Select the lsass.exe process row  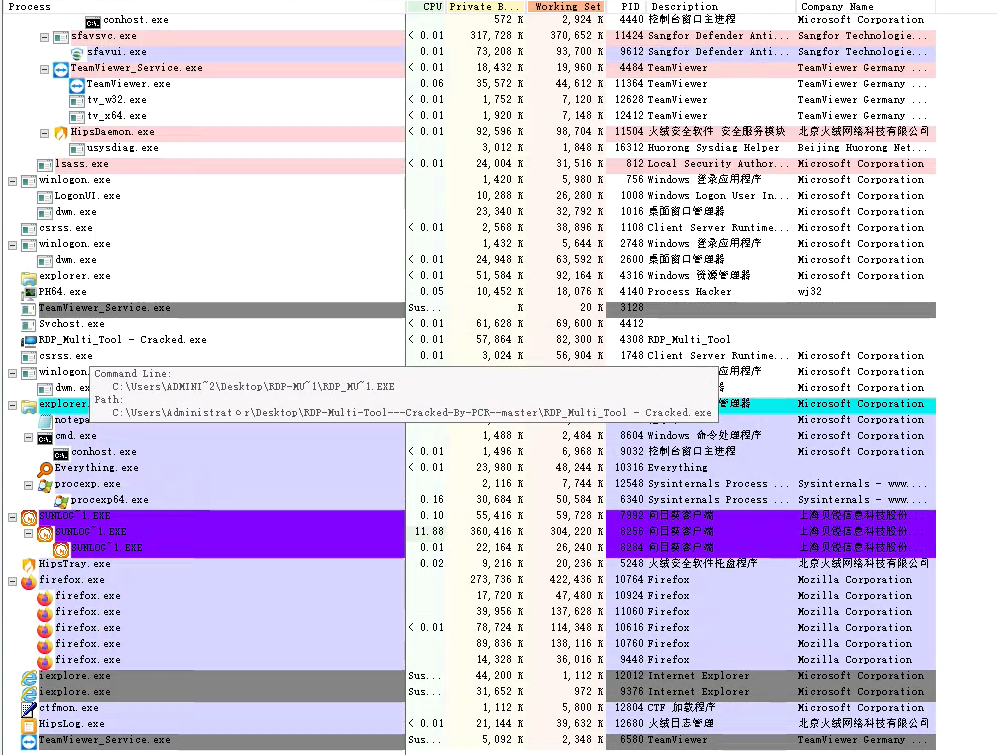(x=82, y=164)
